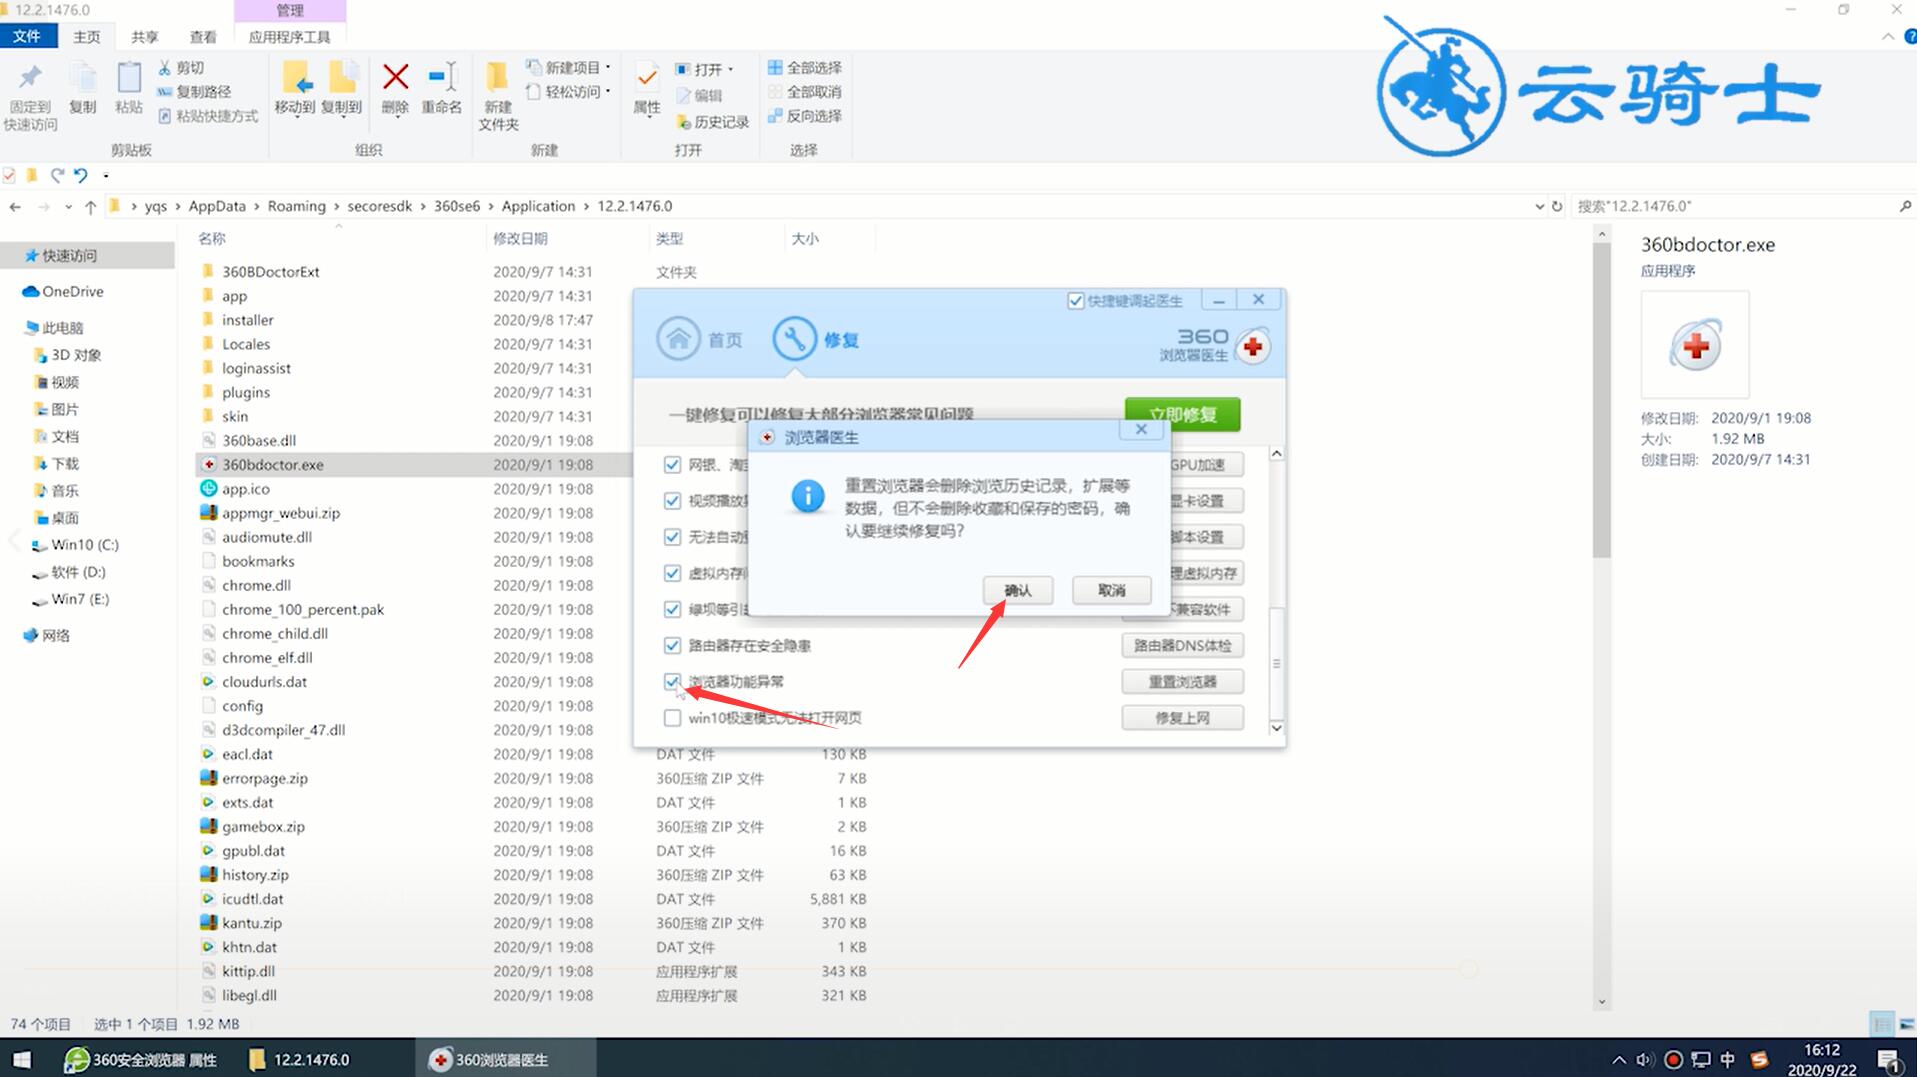Image resolution: width=1917 pixels, height=1077 pixels.
Task: Expand the Open (打开) dropdown arrow
Action: tap(730, 69)
